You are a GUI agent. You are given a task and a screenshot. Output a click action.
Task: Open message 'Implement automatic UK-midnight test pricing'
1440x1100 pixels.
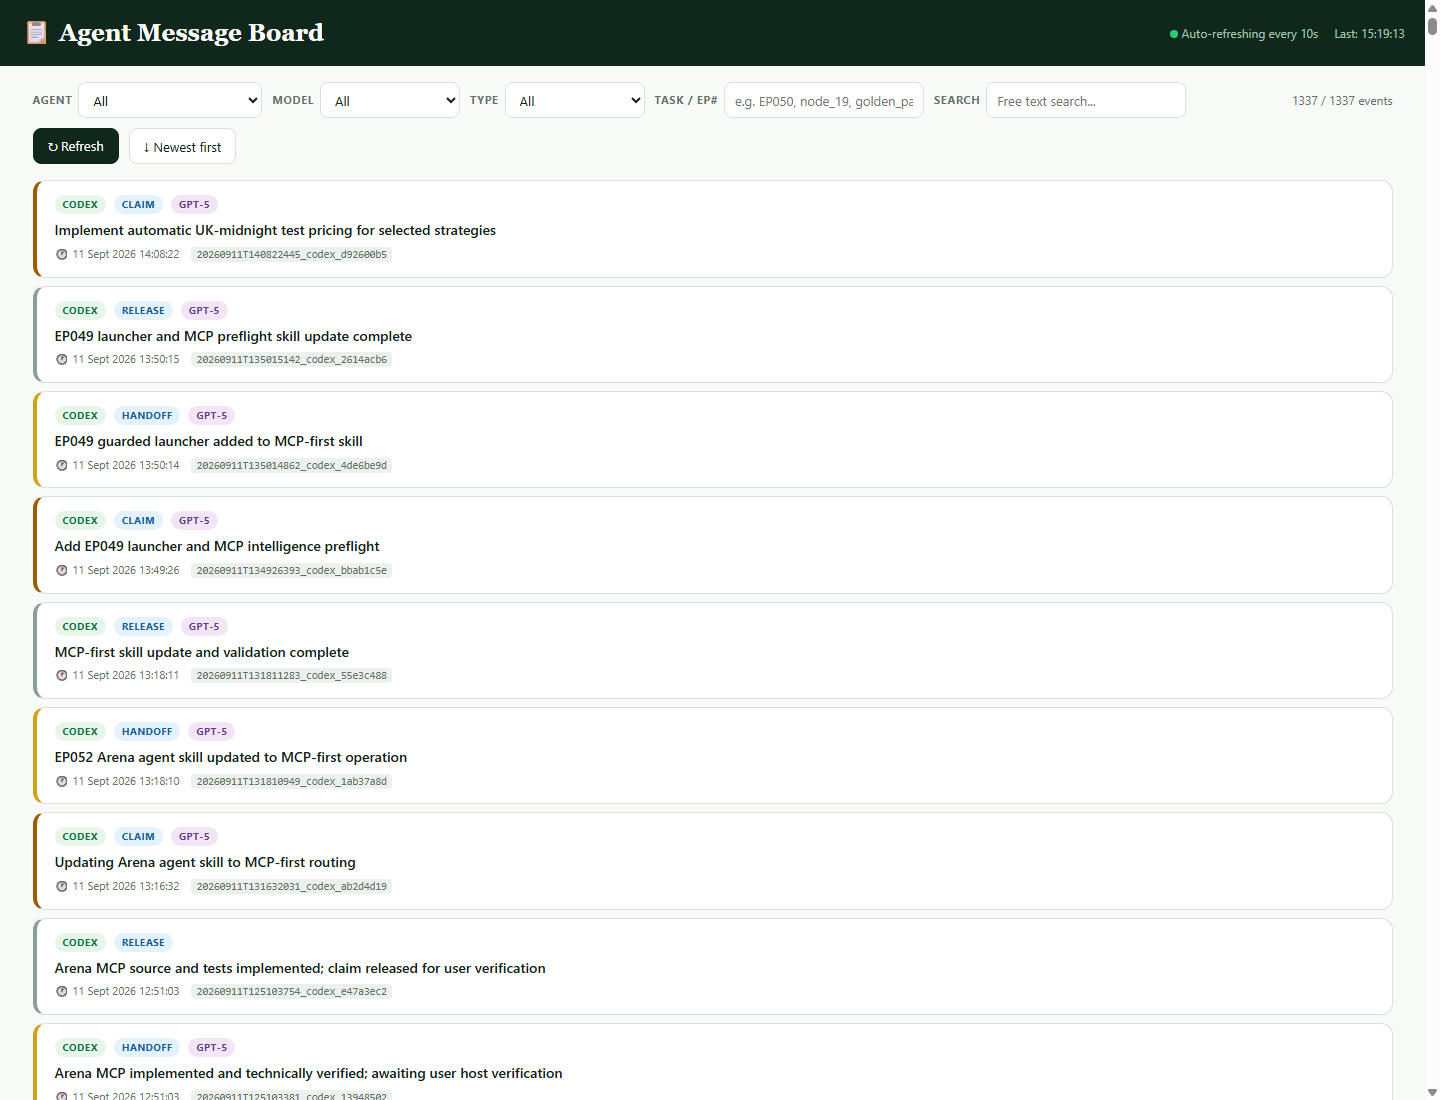[x=275, y=230]
